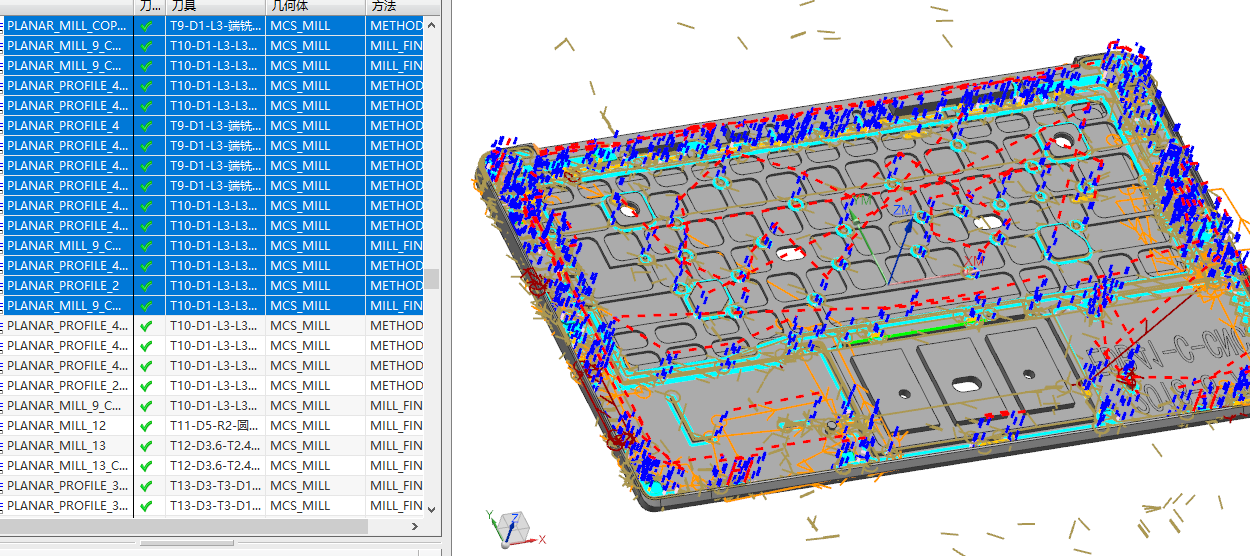The image size is (1250, 556).
Task: Sort by the 方法 column header
Action: pos(395,6)
